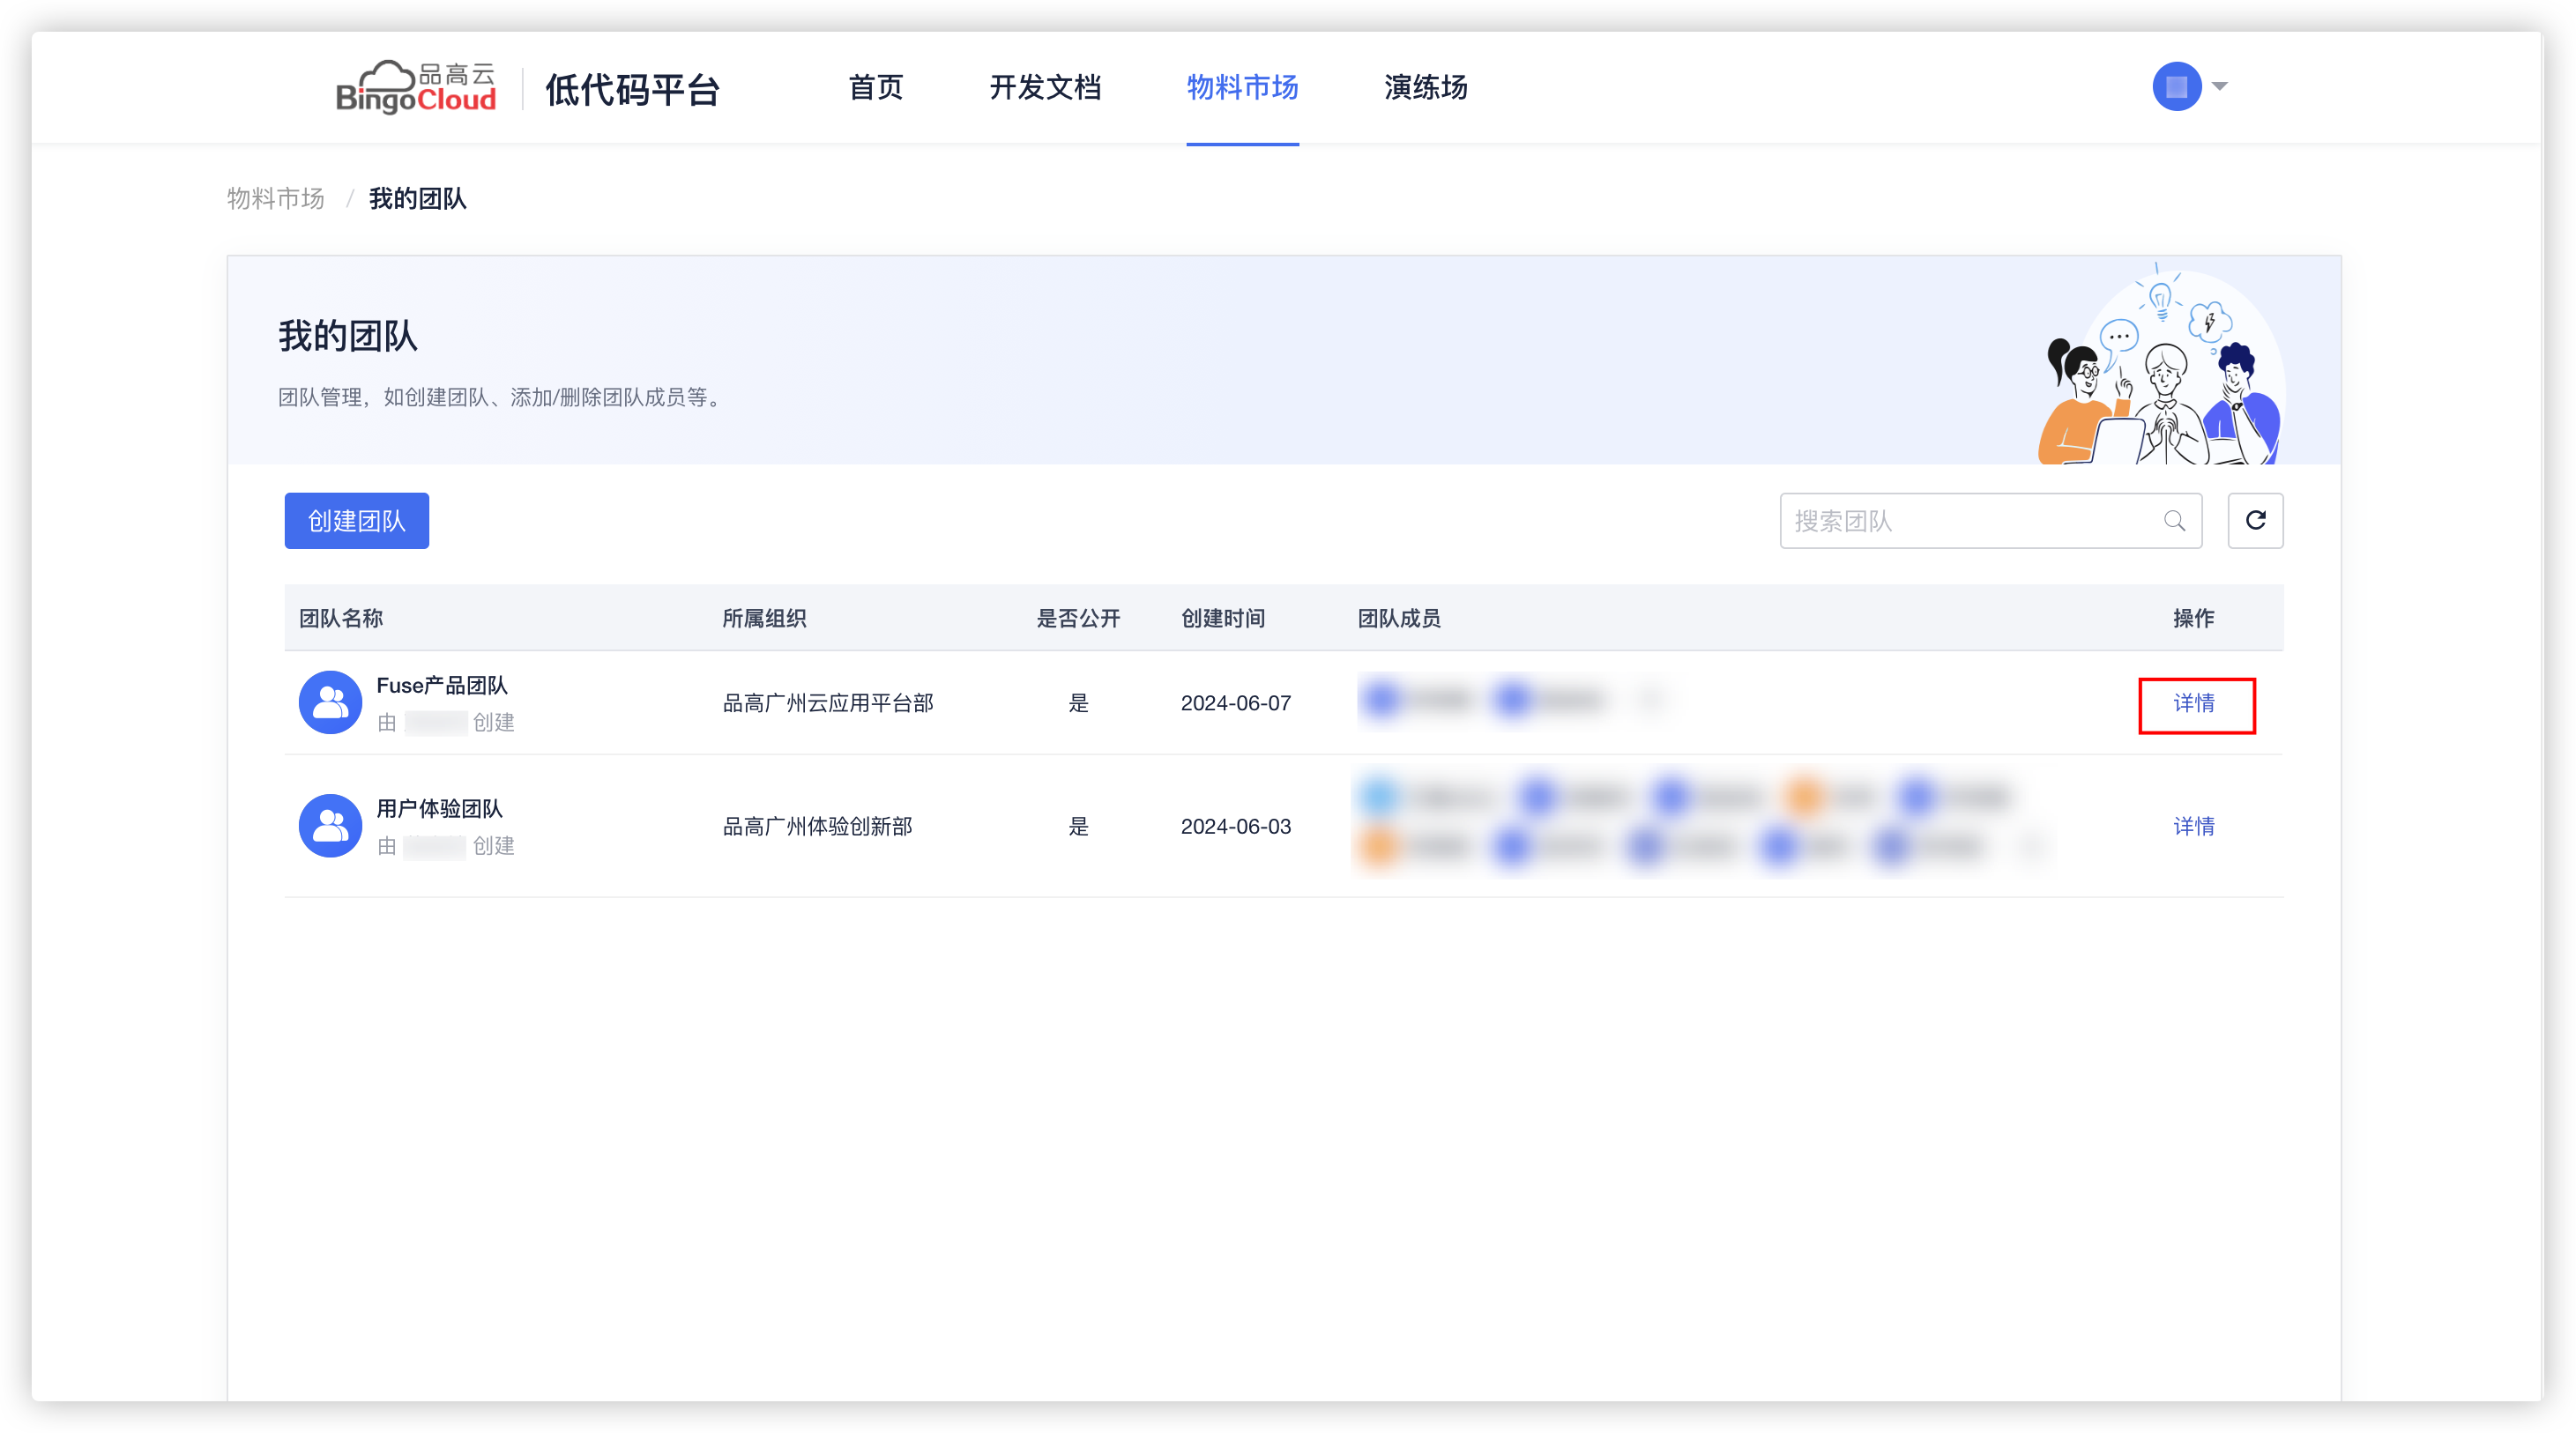
Task: Open the 开发文档 navigation tab
Action: pos(1045,87)
